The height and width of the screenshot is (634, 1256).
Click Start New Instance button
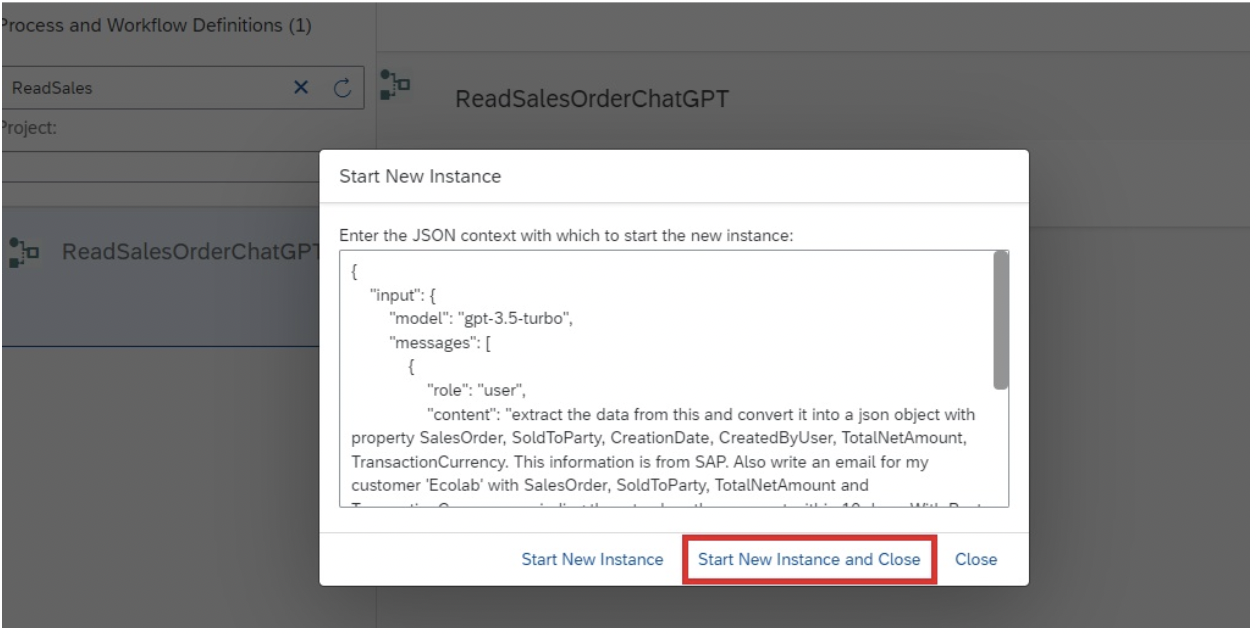(x=592, y=560)
